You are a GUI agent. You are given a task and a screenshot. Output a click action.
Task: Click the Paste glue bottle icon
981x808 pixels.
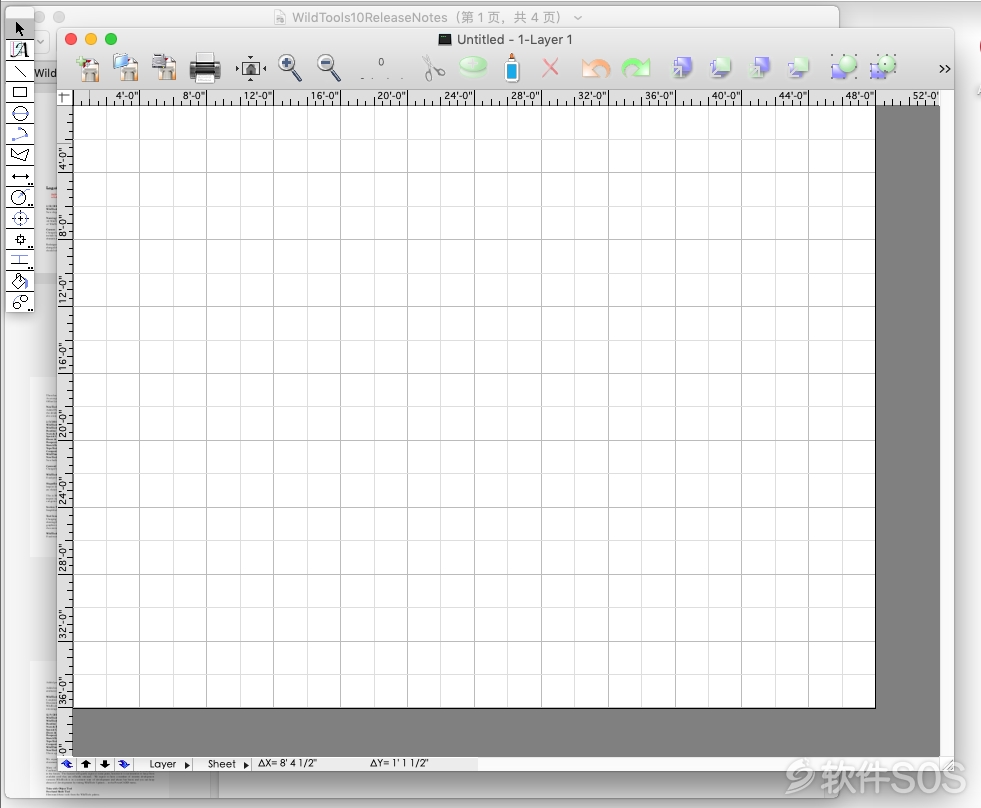pyautogui.click(x=512, y=68)
